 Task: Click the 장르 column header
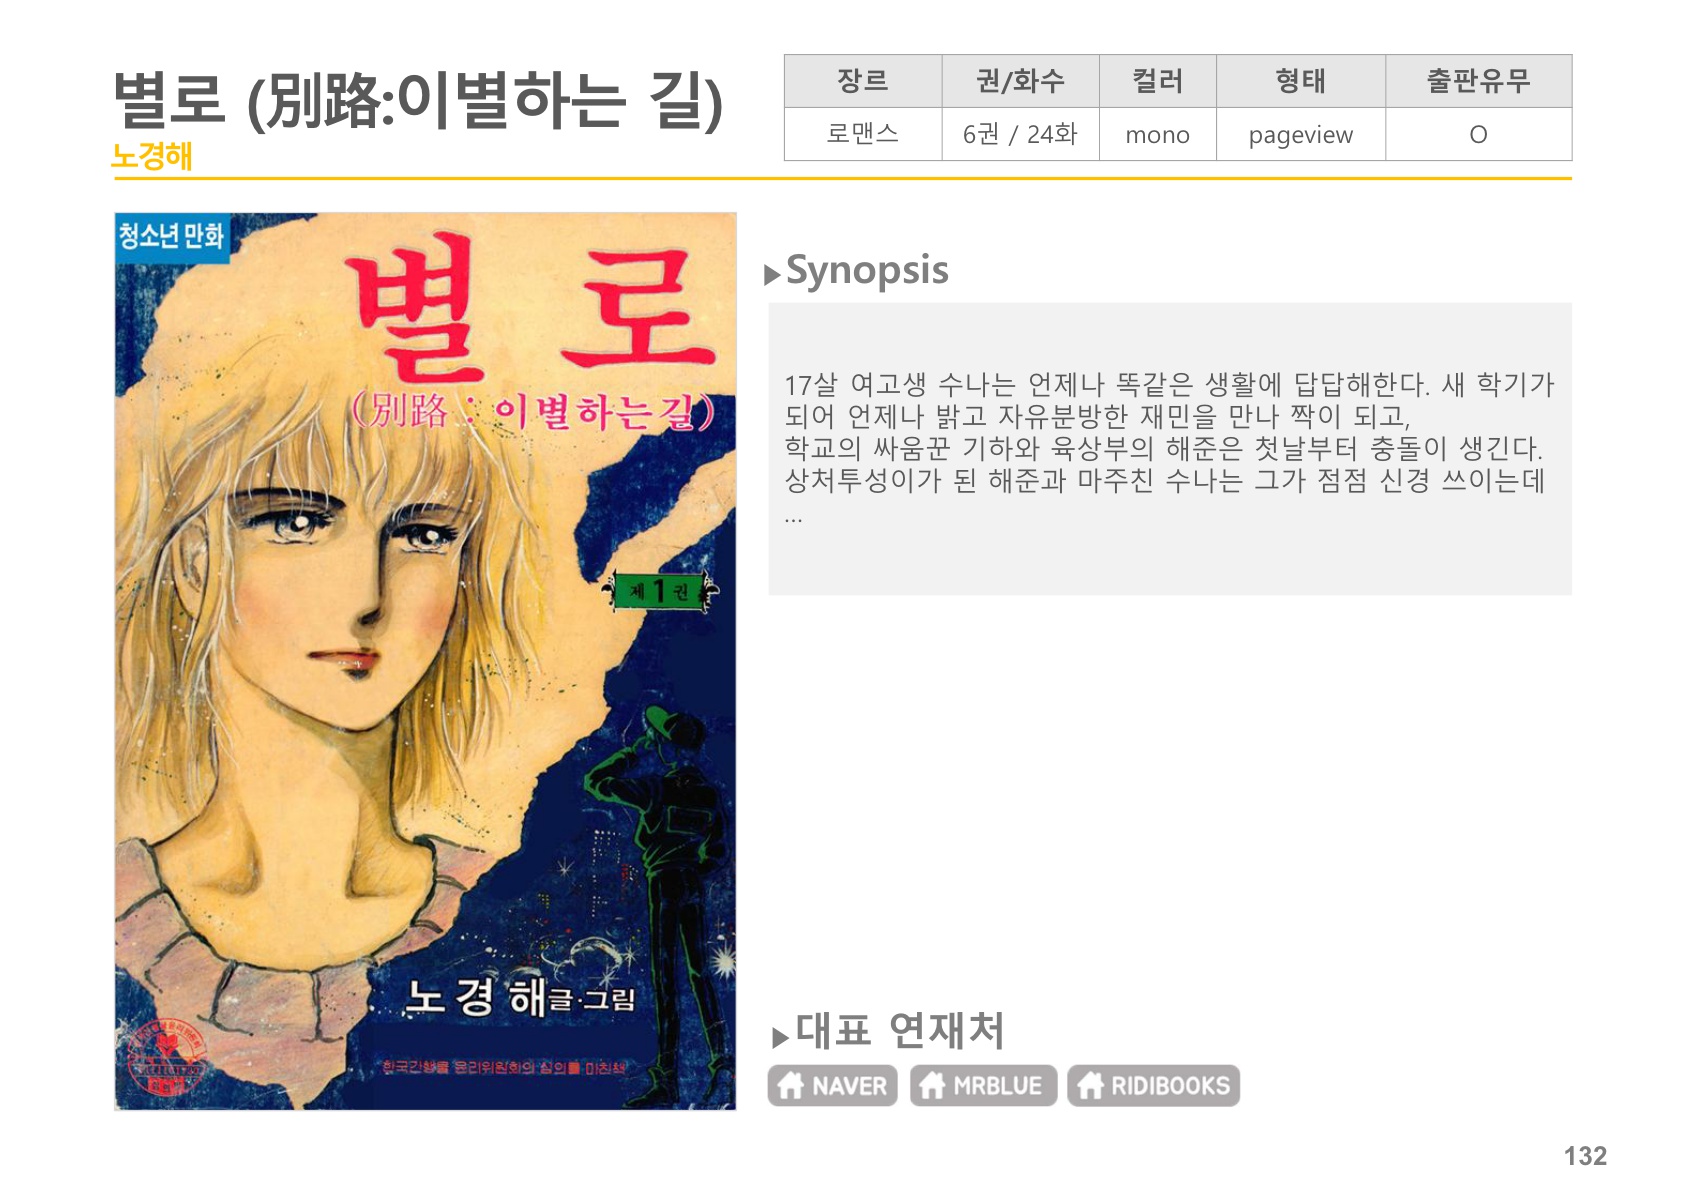863,81
